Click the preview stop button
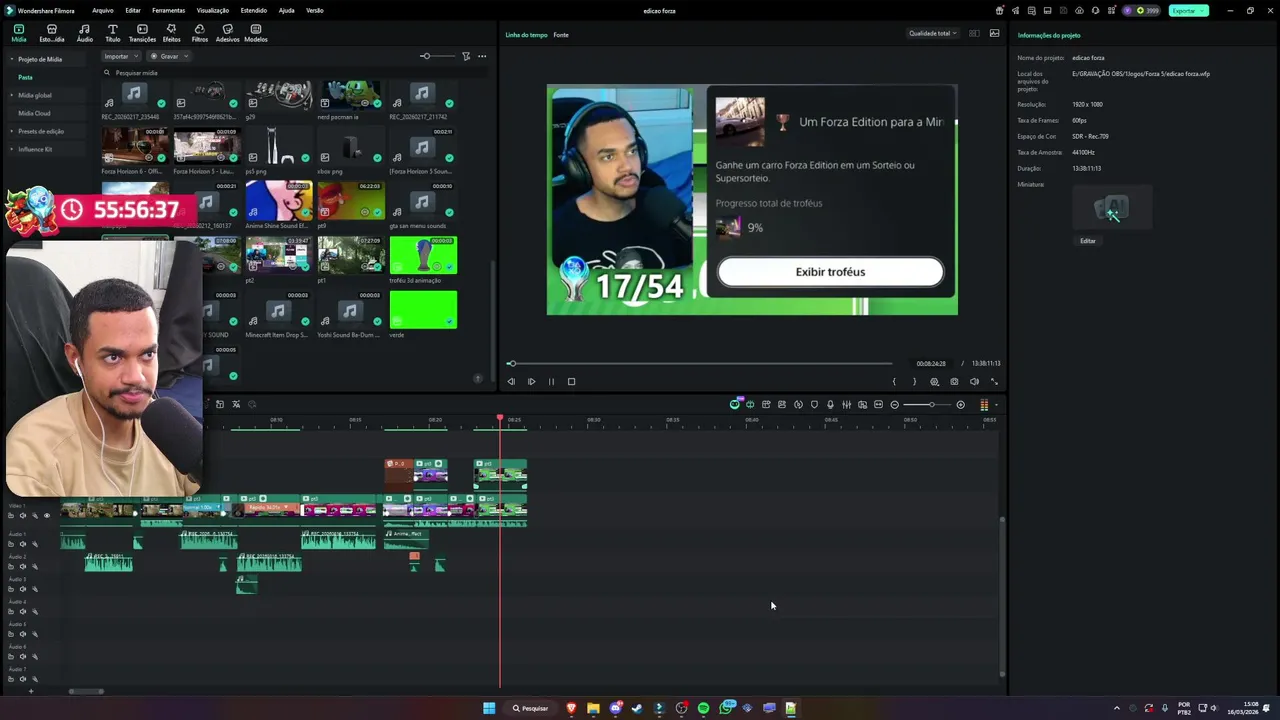This screenshot has height=720, width=1280. (571, 381)
